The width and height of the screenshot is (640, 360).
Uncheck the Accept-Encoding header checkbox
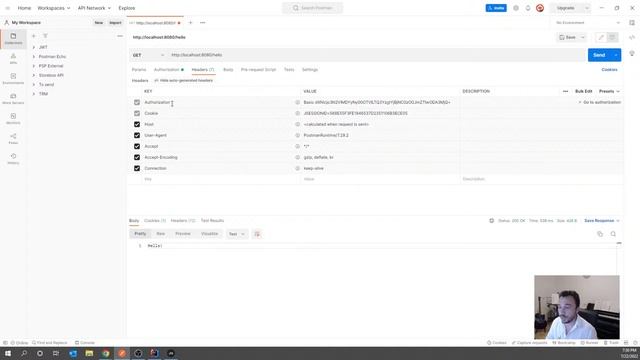coord(137,158)
